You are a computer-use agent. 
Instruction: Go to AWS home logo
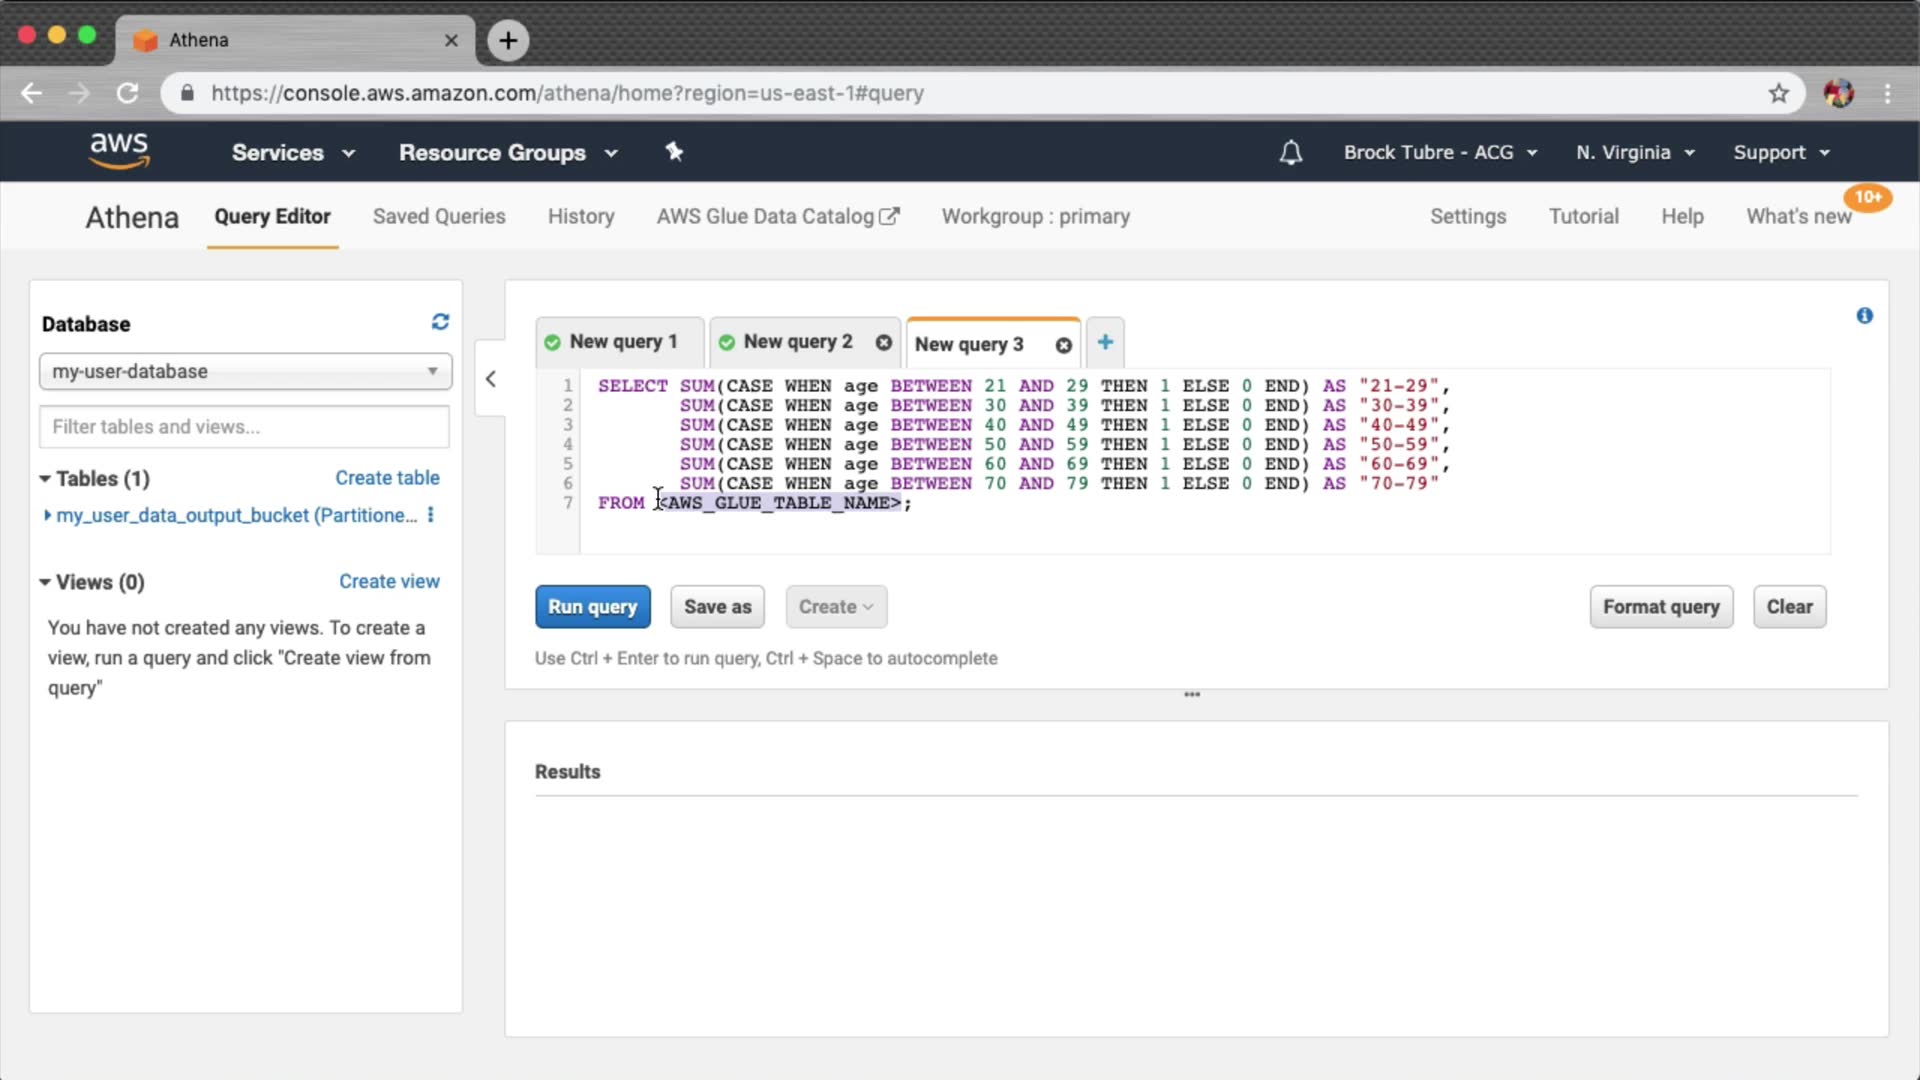(119, 151)
